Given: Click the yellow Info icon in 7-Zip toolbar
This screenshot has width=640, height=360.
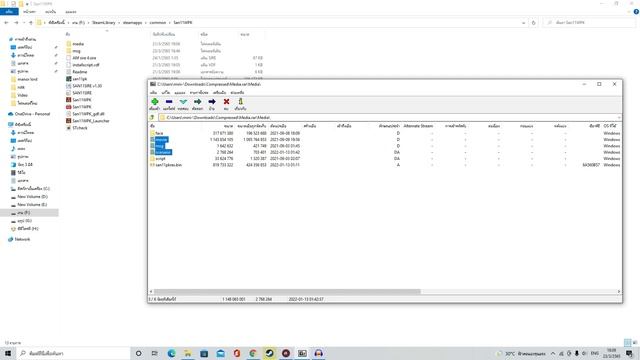Looking at the screenshot, I should click(x=240, y=102).
